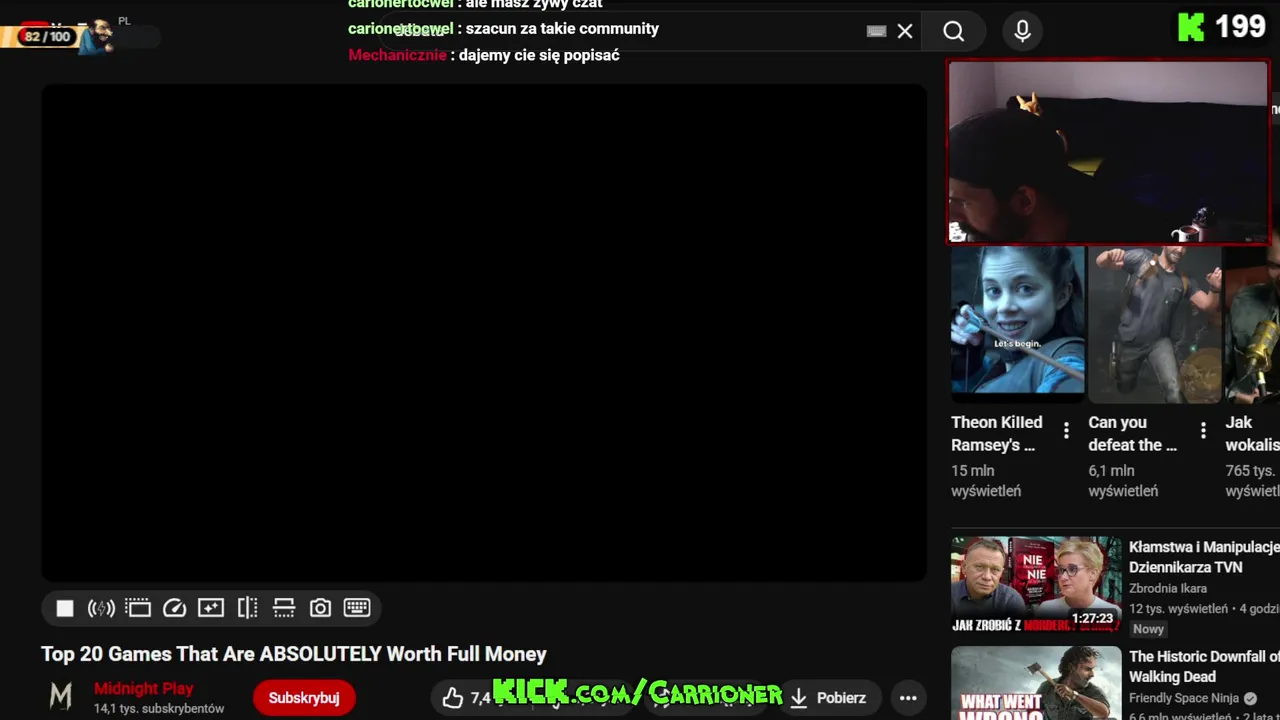Open Can you defeat the short thumbnail
The image size is (1280, 720).
(1155, 324)
